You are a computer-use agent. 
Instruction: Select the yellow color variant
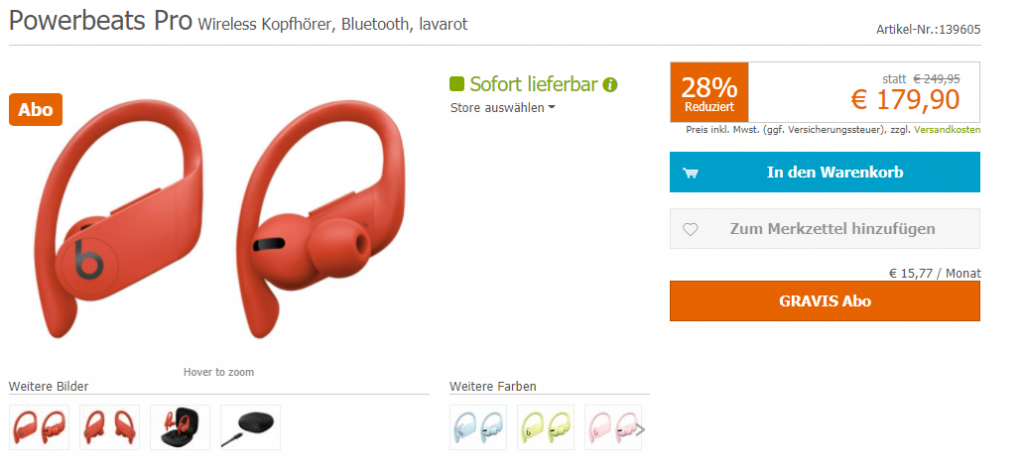546,427
